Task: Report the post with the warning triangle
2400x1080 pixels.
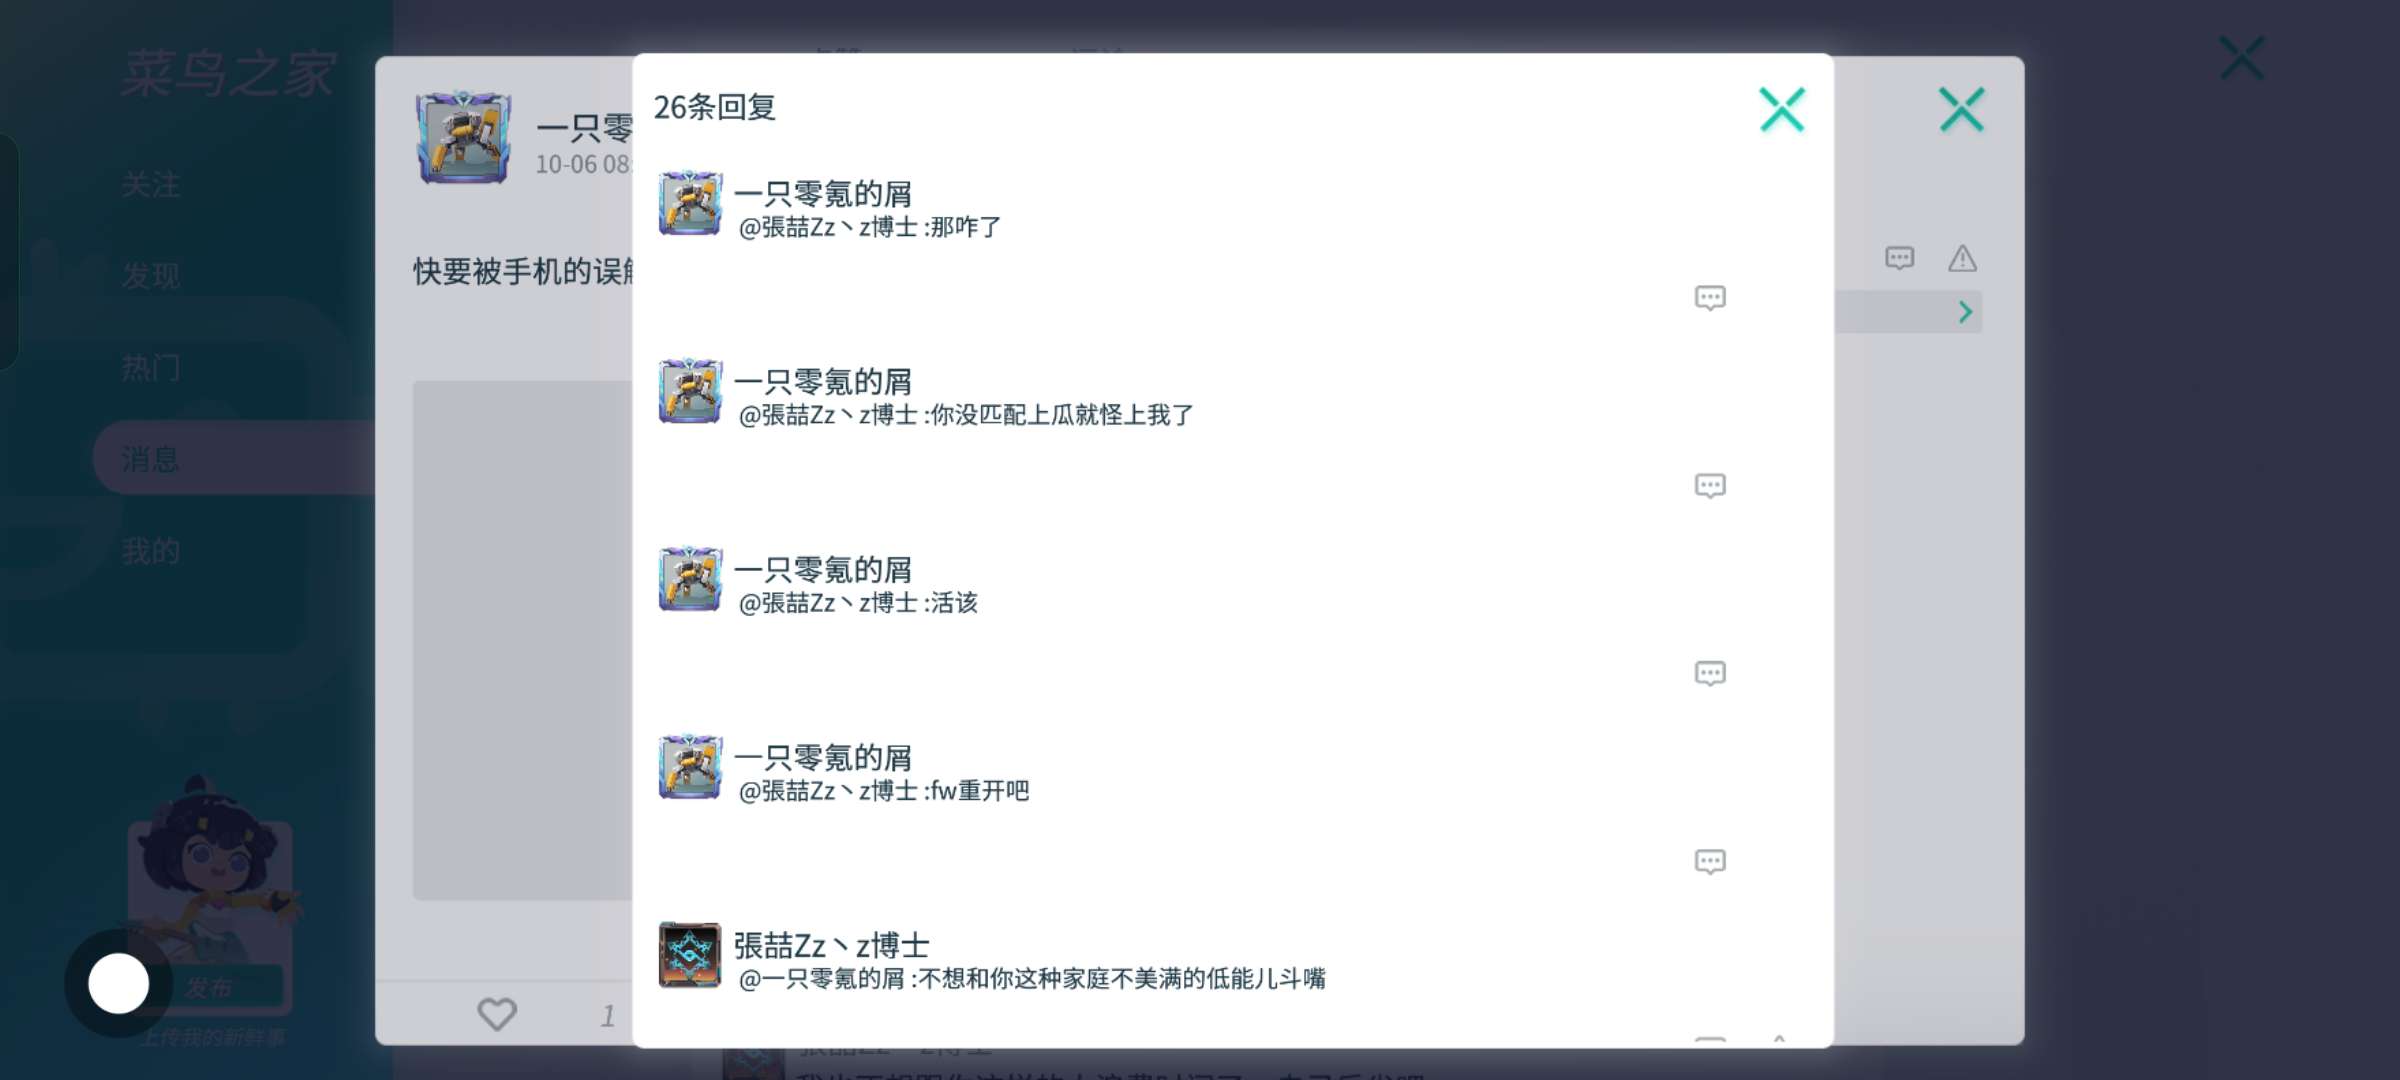Action: (1962, 259)
